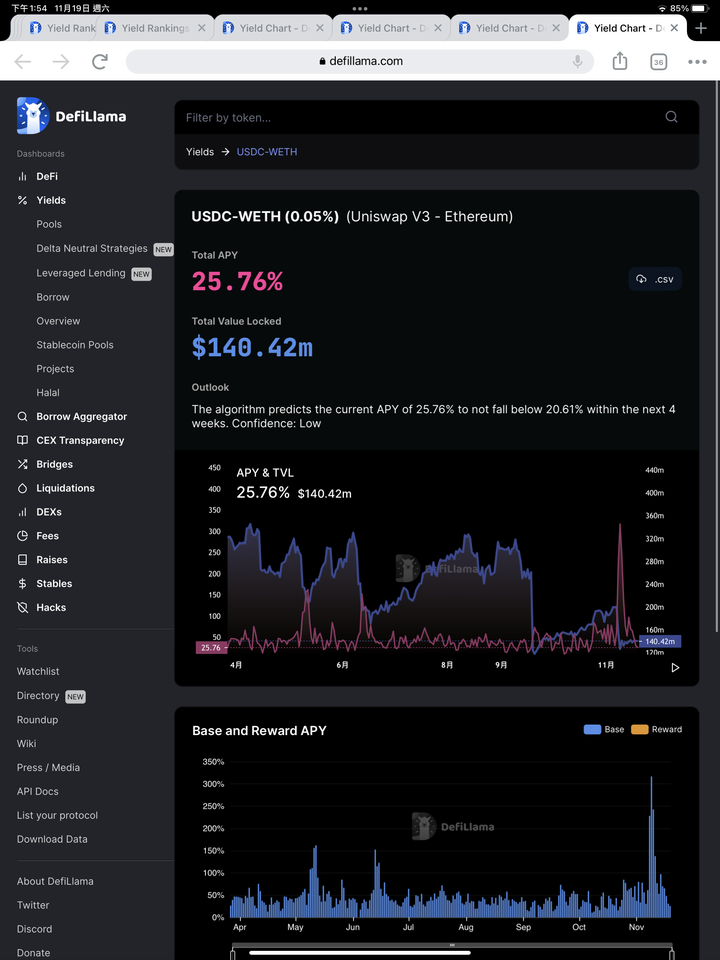The image size is (720, 960).
Task: Open Delta Neutral Strategies page
Action: (x=92, y=249)
